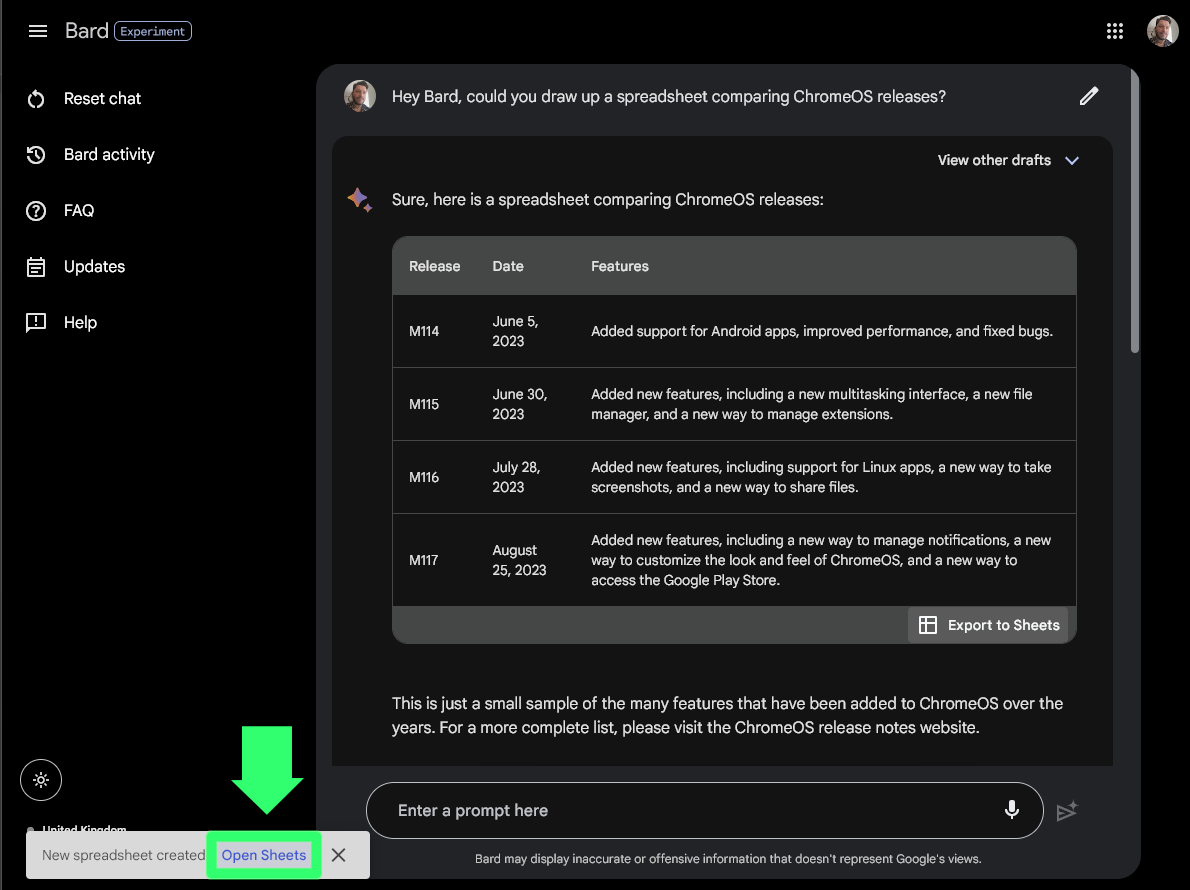Send the prompt using the send icon

[x=1068, y=812]
